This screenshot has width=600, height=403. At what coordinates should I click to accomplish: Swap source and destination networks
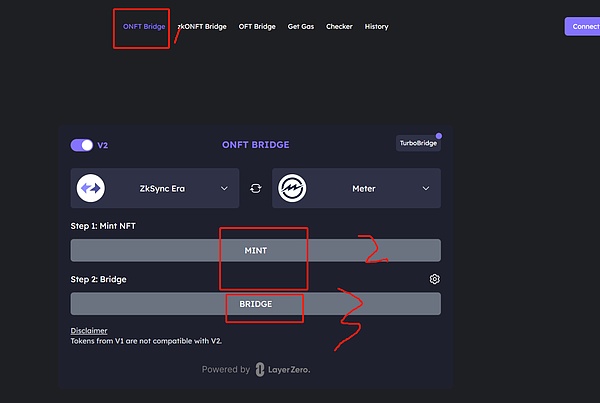coord(256,188)
